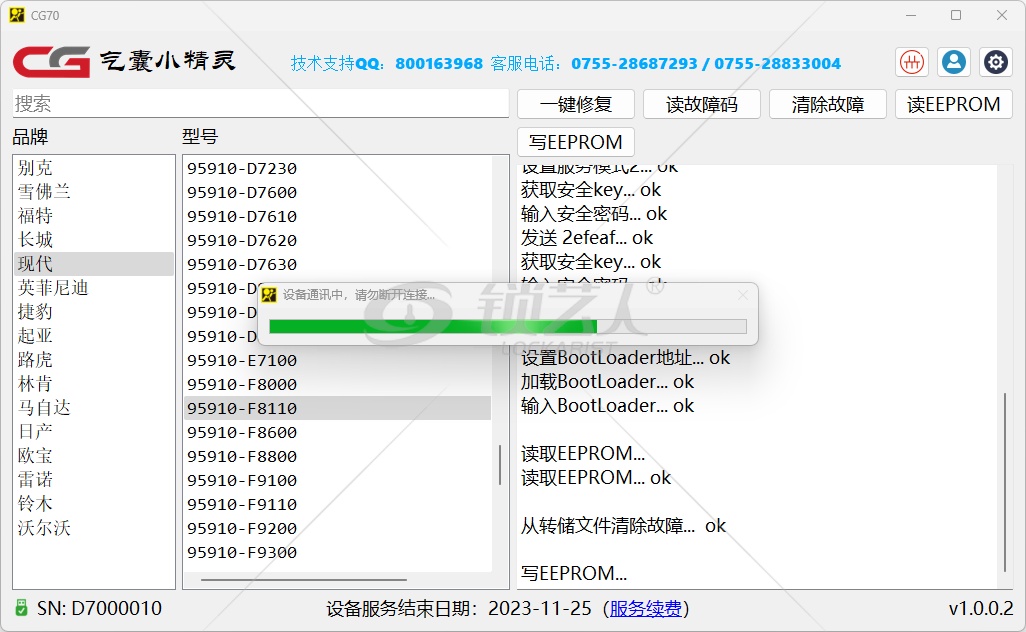Viewport: 1026px width, 632px height.
Task: Click log line 设置BootLoader地址... ok
Action: click(625, 358)
